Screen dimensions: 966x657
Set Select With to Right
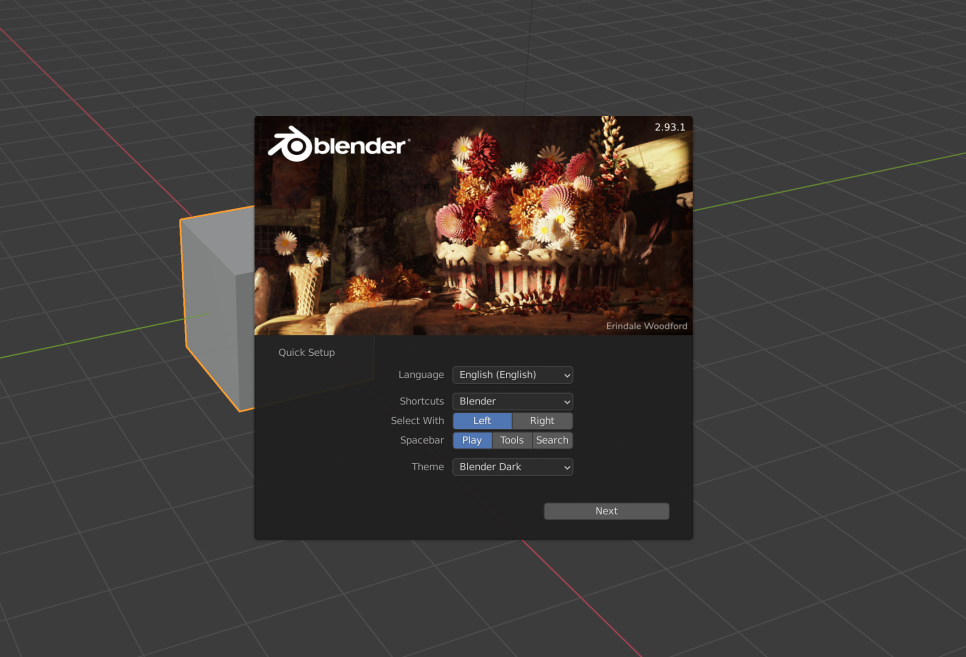pyautogui.click(x=542, y=421)
